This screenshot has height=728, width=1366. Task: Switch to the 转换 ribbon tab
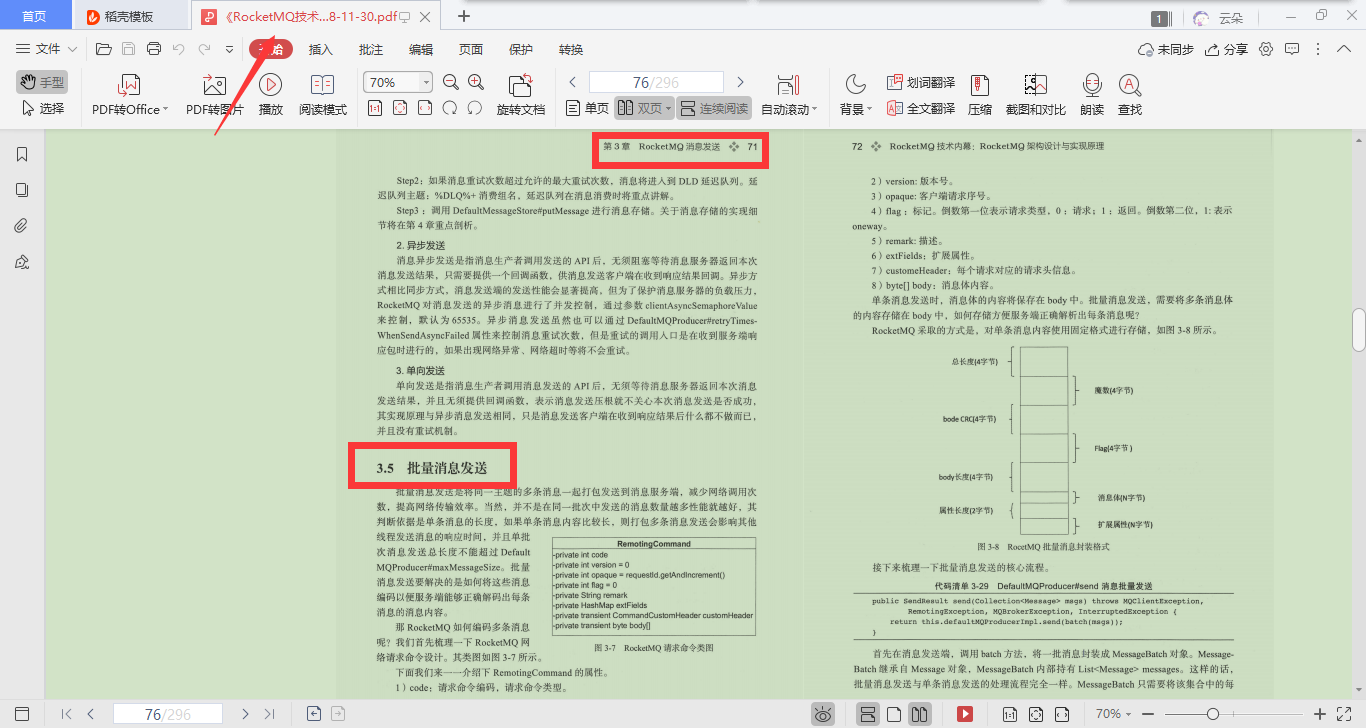(571, 49)
